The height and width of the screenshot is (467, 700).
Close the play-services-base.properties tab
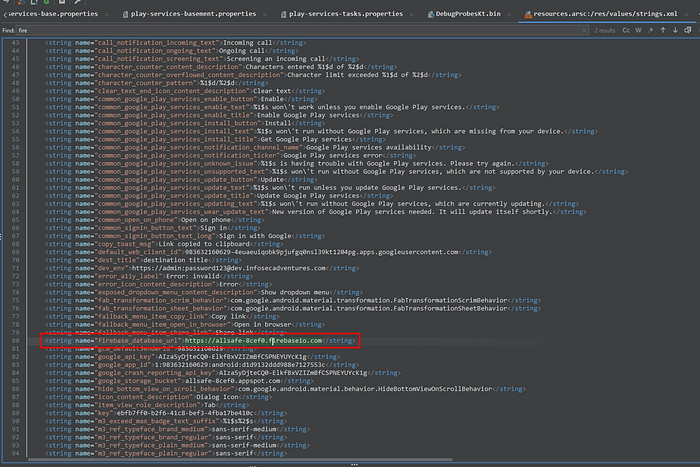click(106, 14)
